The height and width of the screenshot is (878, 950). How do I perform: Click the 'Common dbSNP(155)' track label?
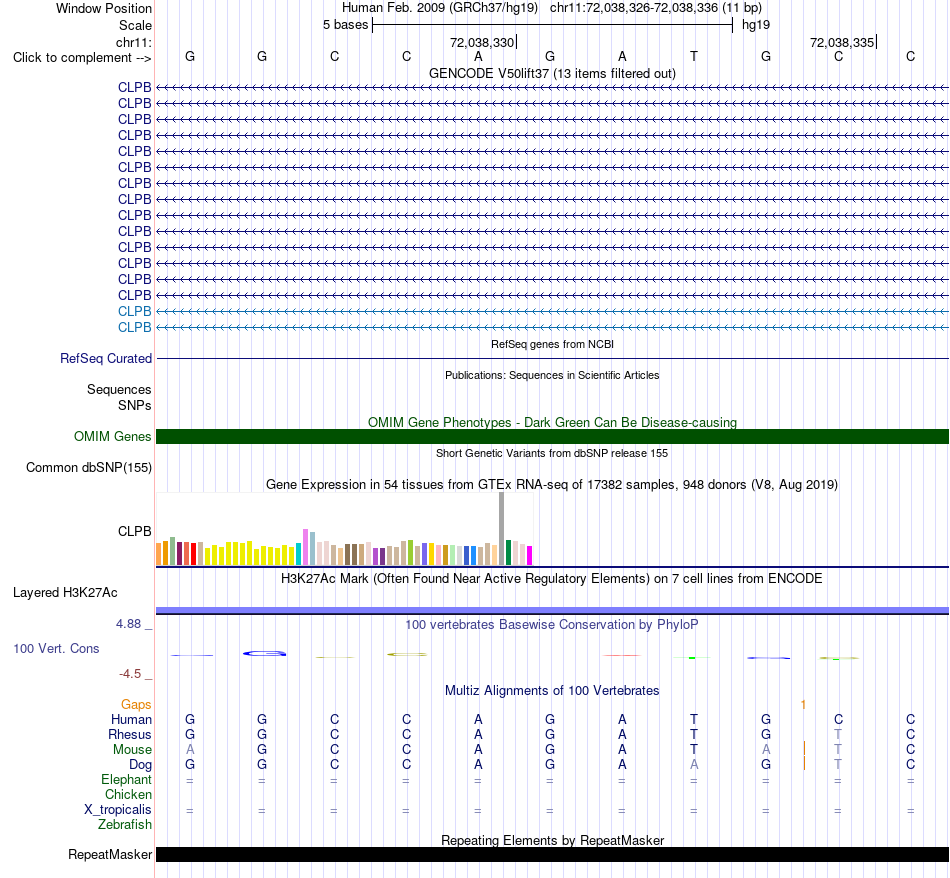click(88, 468)
